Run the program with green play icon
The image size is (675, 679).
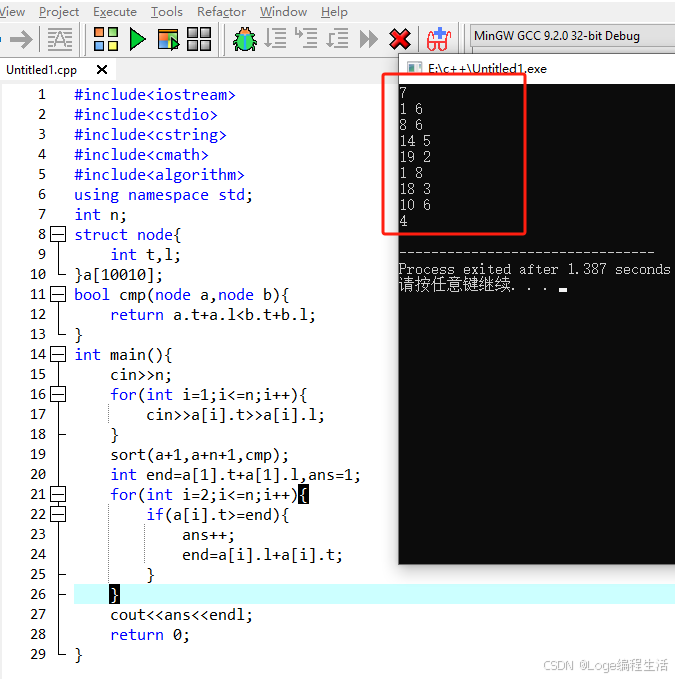pos(138,39)
